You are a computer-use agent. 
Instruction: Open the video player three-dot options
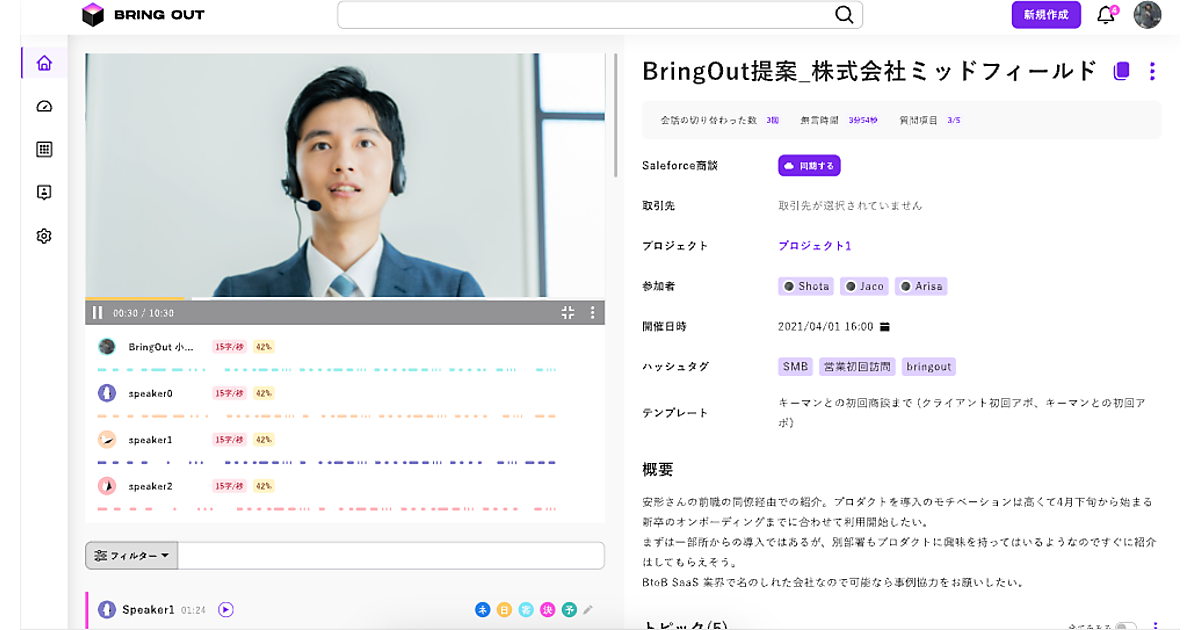pyautogui.click(x=592, y=313)
